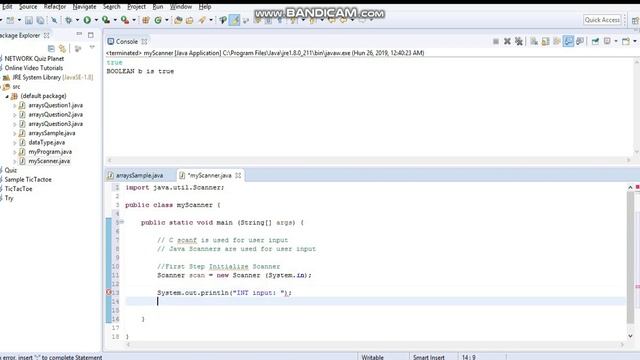
Task: Toggle Skip All Breakpoints toolbar icon
Action: click(54, 20)
